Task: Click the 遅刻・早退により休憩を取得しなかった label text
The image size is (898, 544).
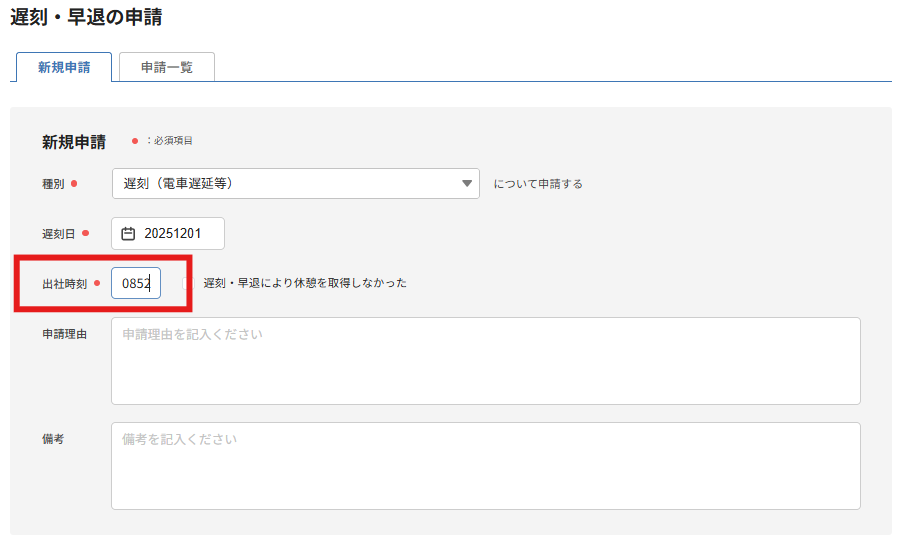Action: pos(305,283)
